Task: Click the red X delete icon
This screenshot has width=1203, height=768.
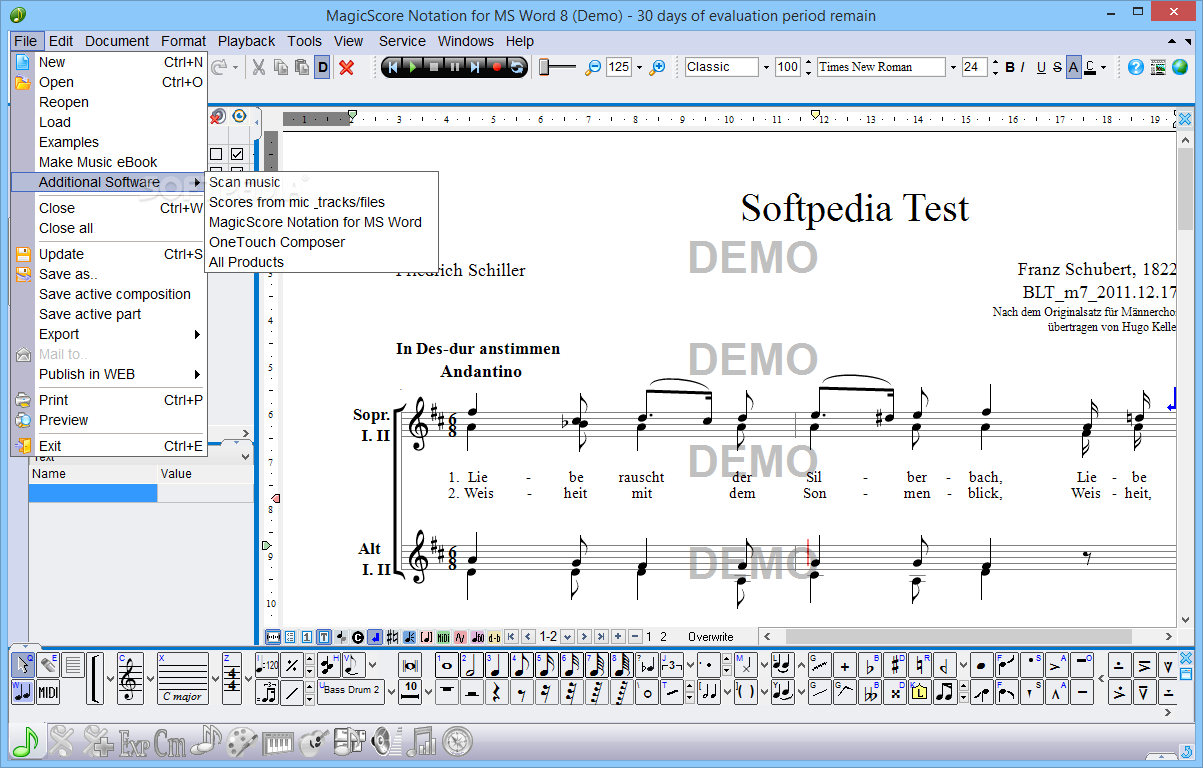Action: click(x=347, y=67)
